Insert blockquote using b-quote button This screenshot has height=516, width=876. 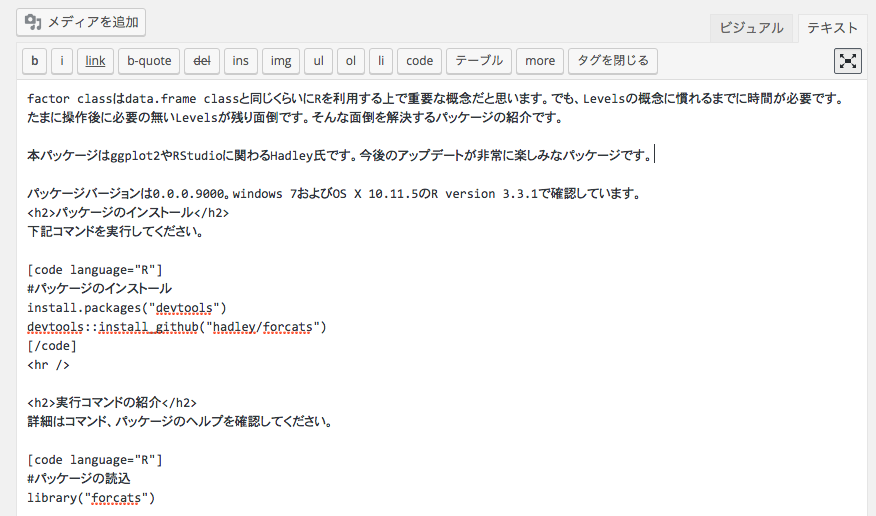click(x=149, y=61)
